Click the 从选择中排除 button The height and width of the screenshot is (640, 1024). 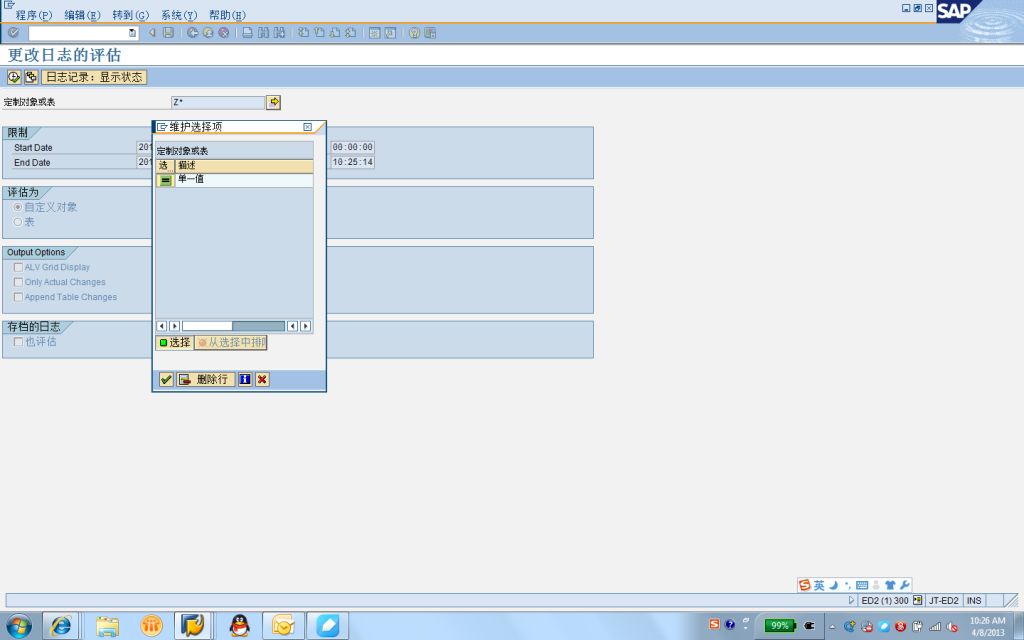(x=231, y=342)
